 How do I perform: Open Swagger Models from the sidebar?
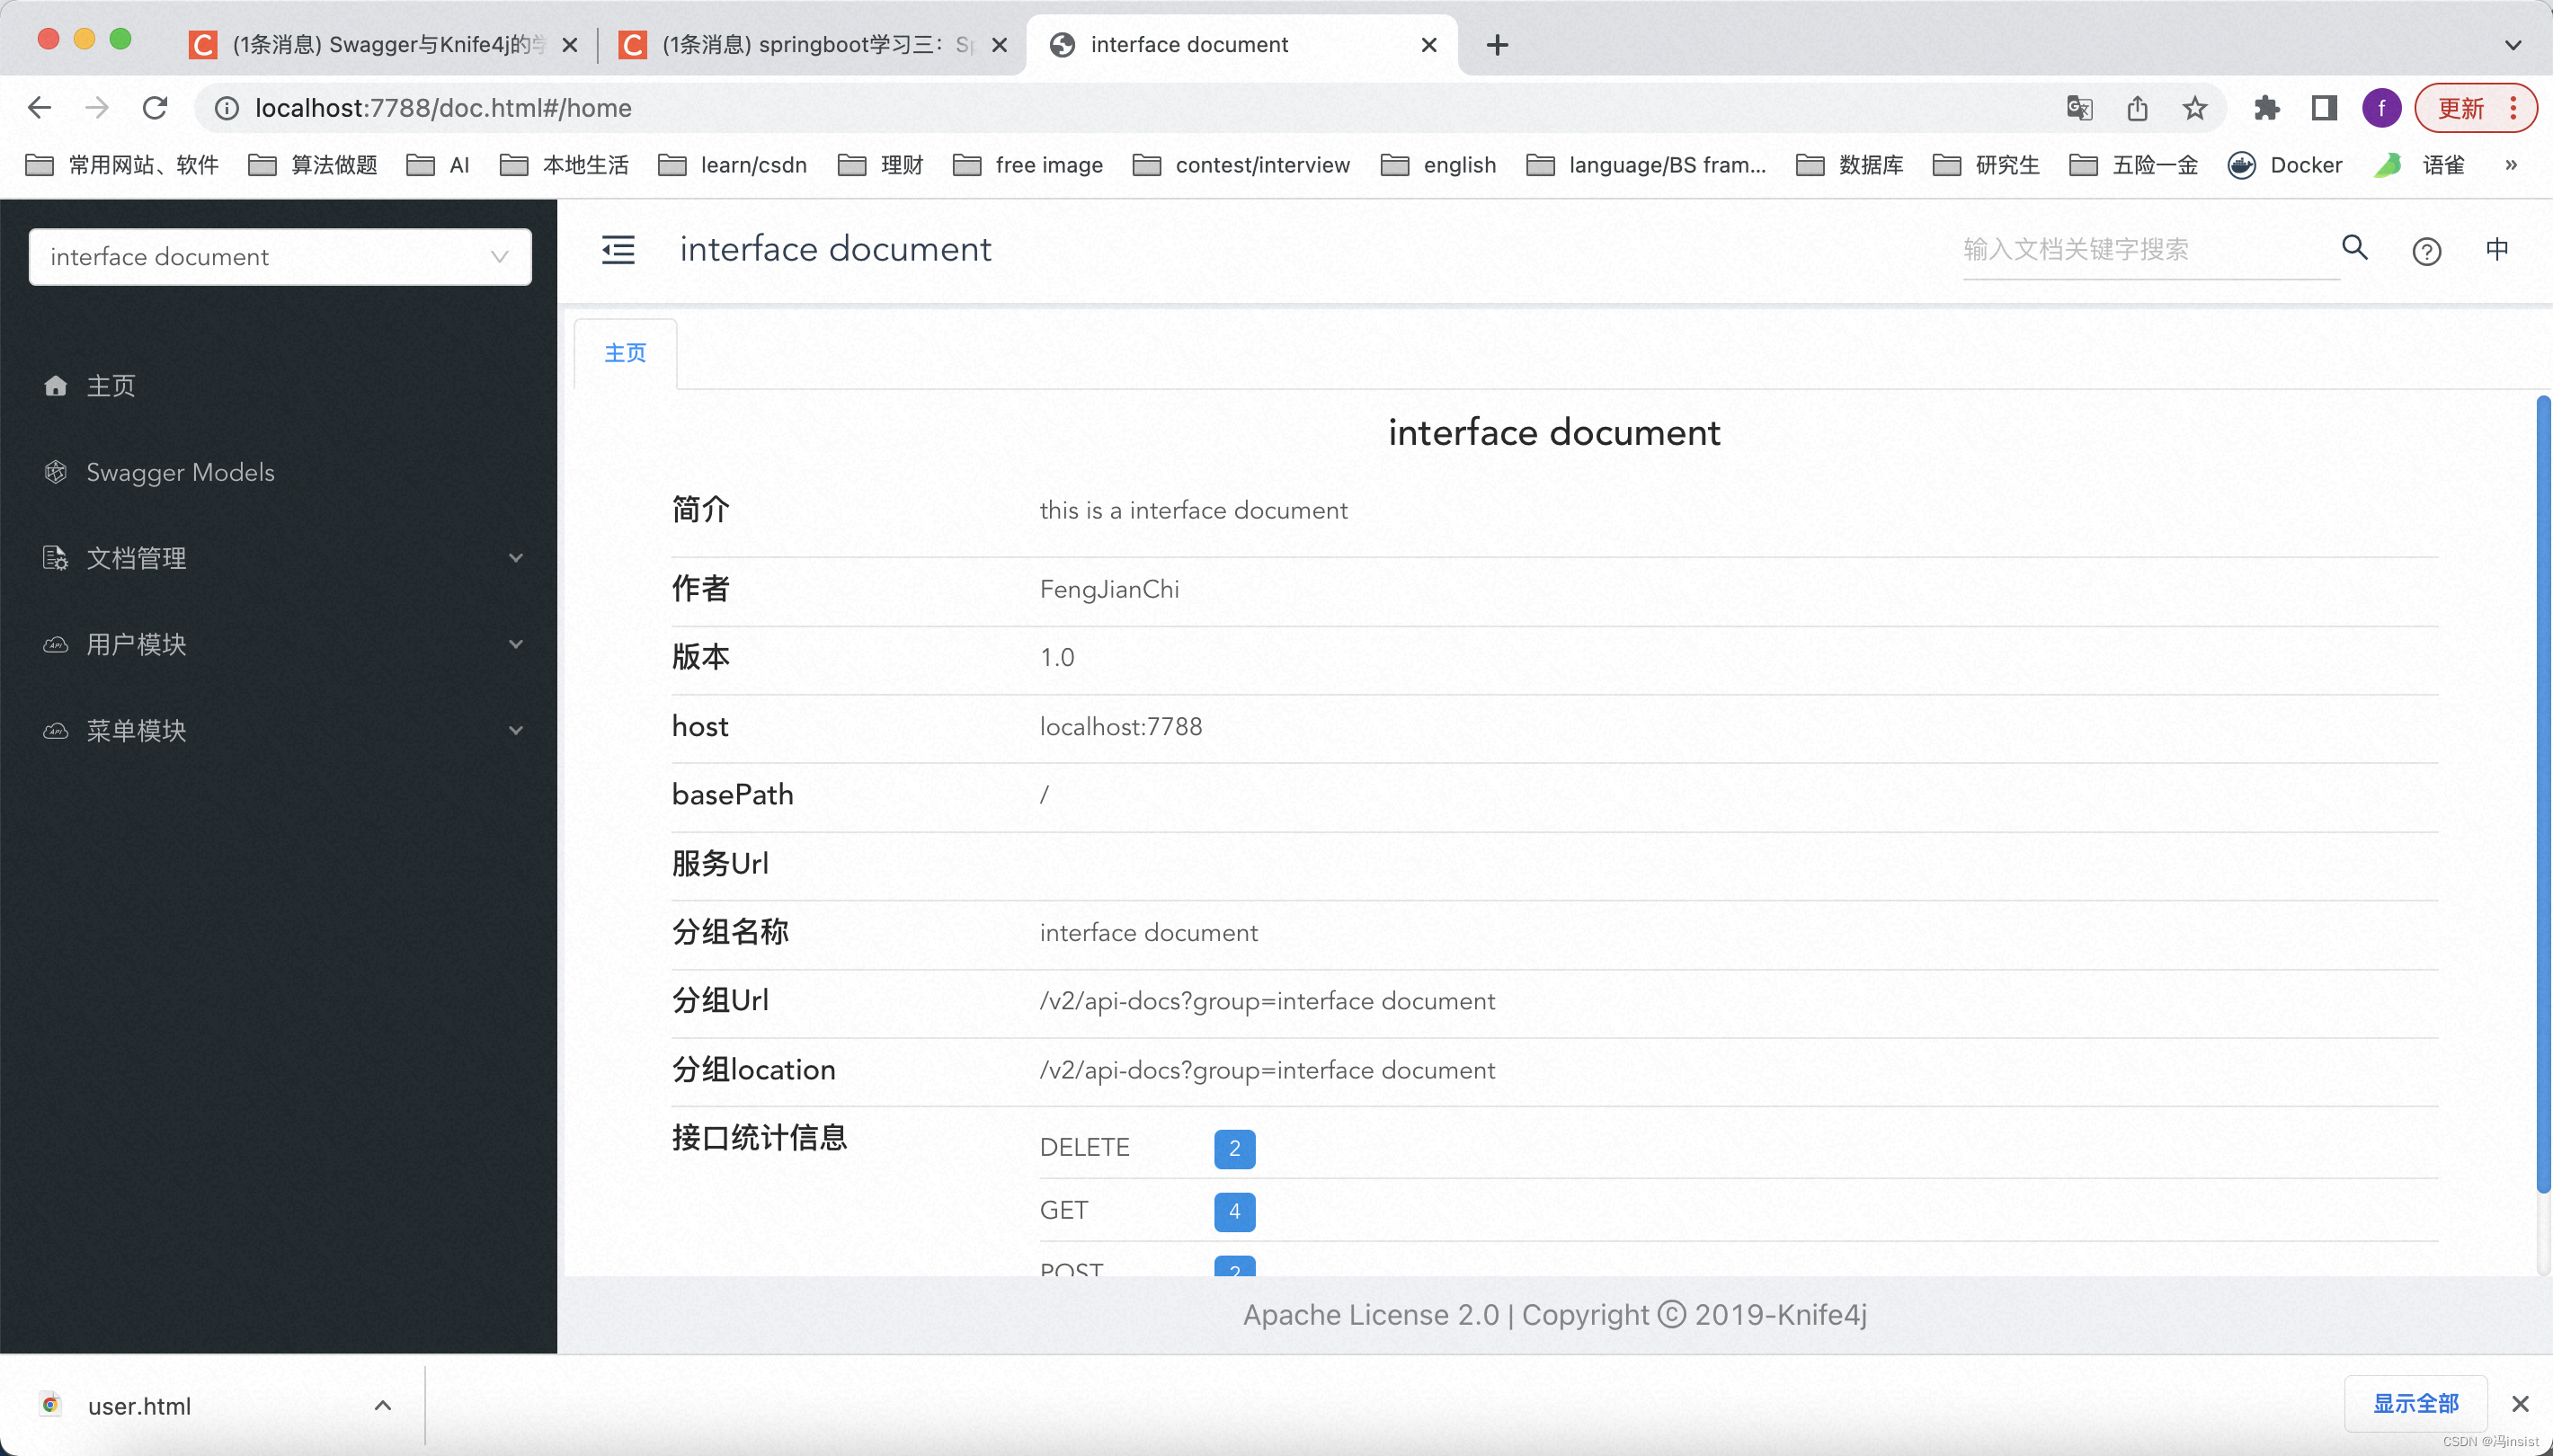(181, 472)
